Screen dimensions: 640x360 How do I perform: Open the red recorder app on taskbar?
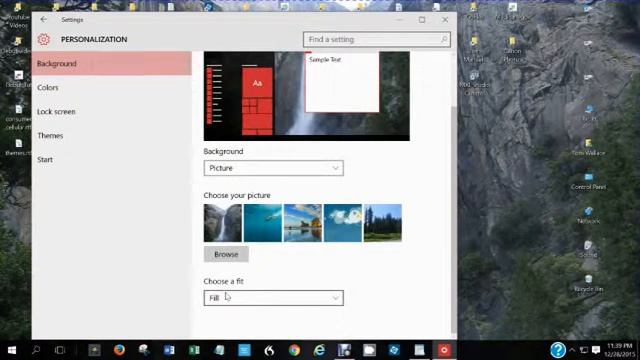444,350
